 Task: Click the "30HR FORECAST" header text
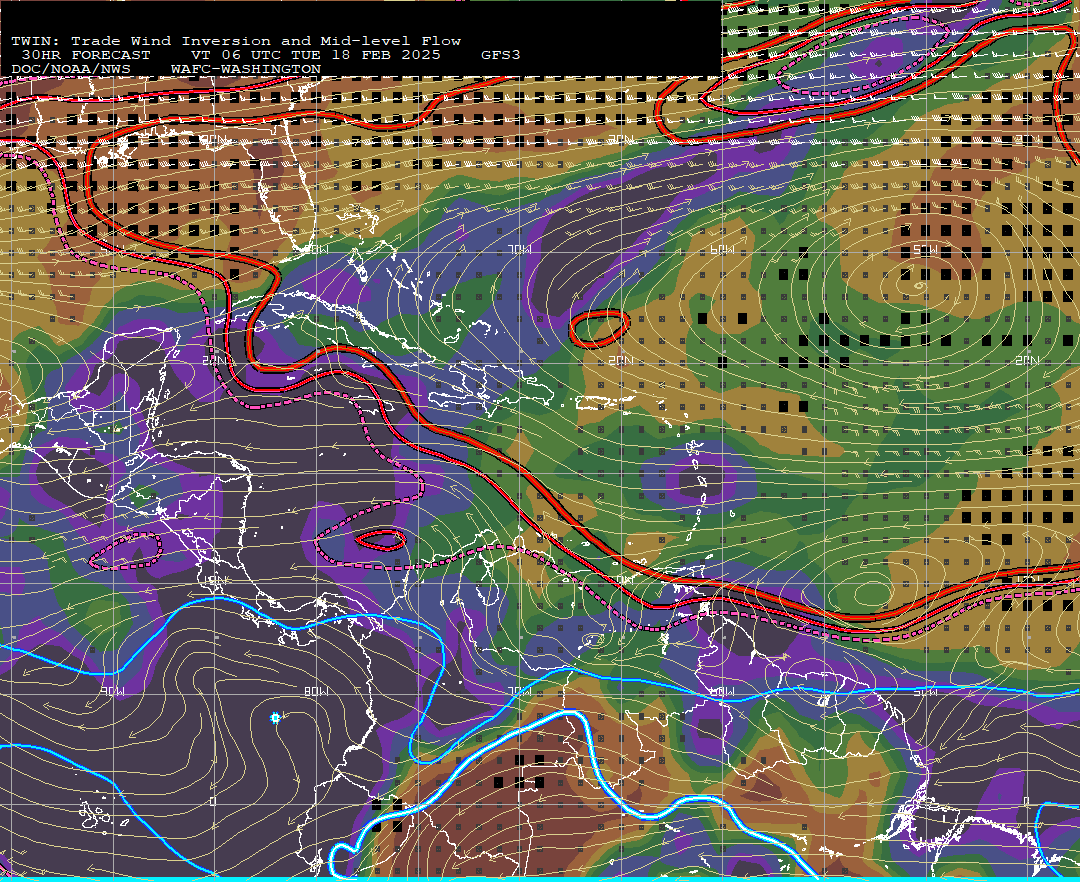click(85, 55)
